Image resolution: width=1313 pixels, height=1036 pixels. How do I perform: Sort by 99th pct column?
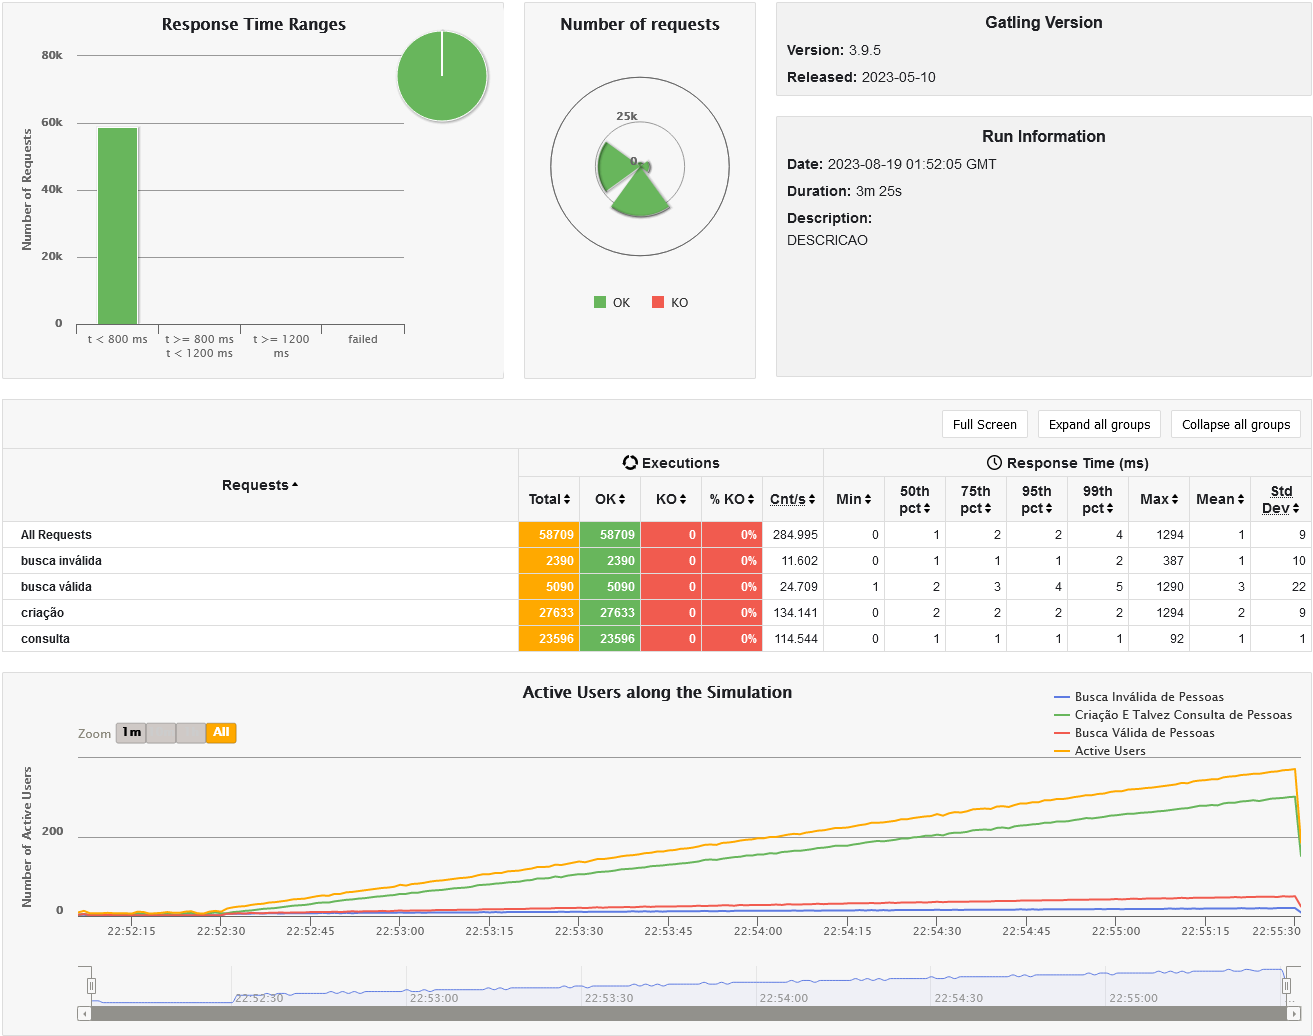(x=1098, y=499)
